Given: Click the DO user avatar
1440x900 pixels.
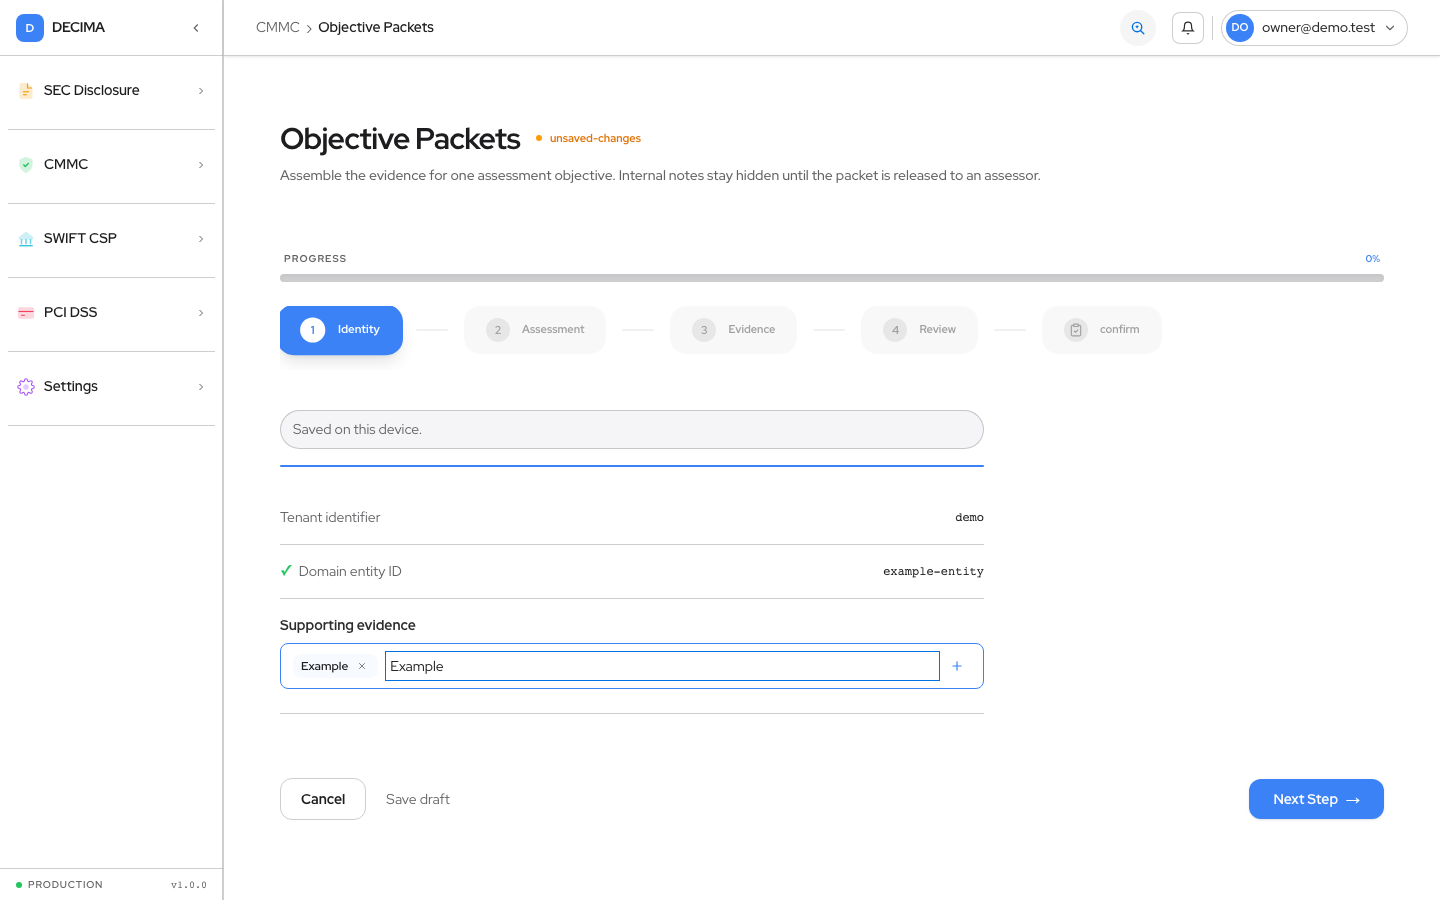Looking at the screenshot, I should click(1240, 28).
